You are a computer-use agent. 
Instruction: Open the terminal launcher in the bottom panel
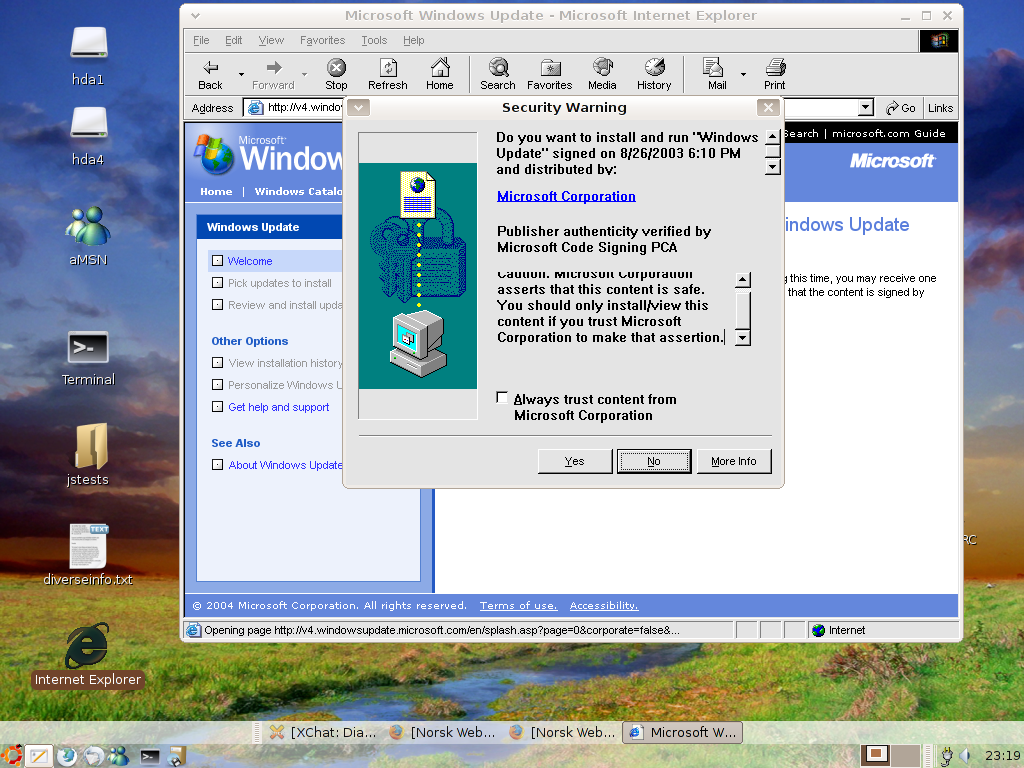[x=150, y=756]
